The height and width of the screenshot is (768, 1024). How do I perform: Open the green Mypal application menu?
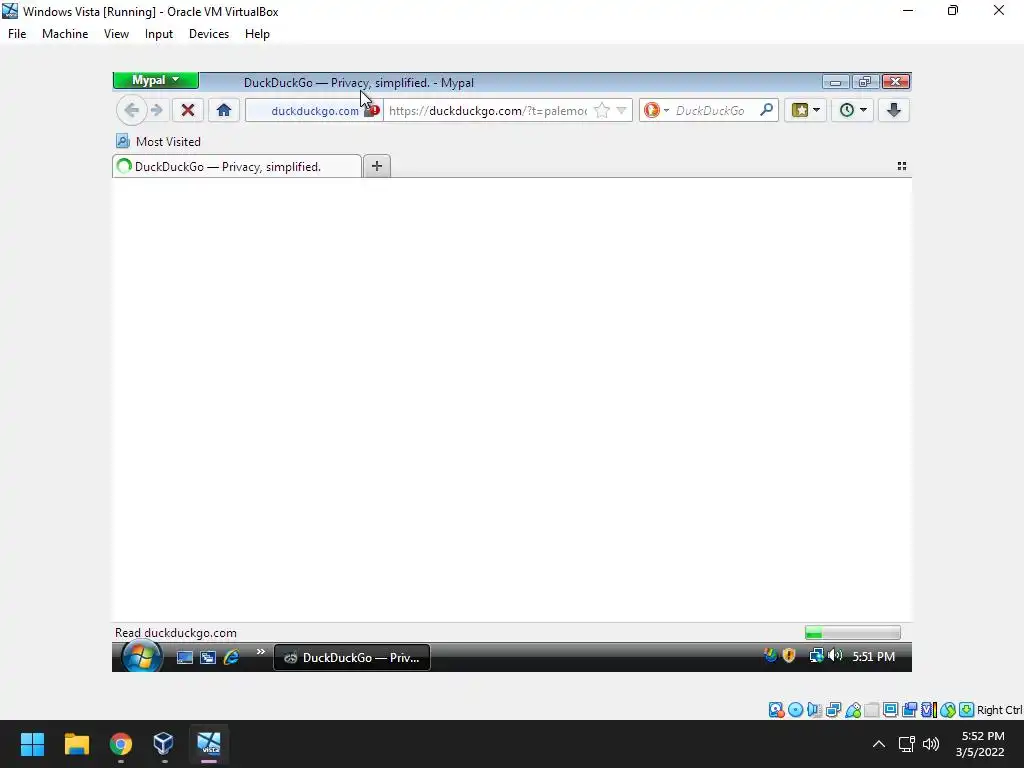click(x=155, y=80)
